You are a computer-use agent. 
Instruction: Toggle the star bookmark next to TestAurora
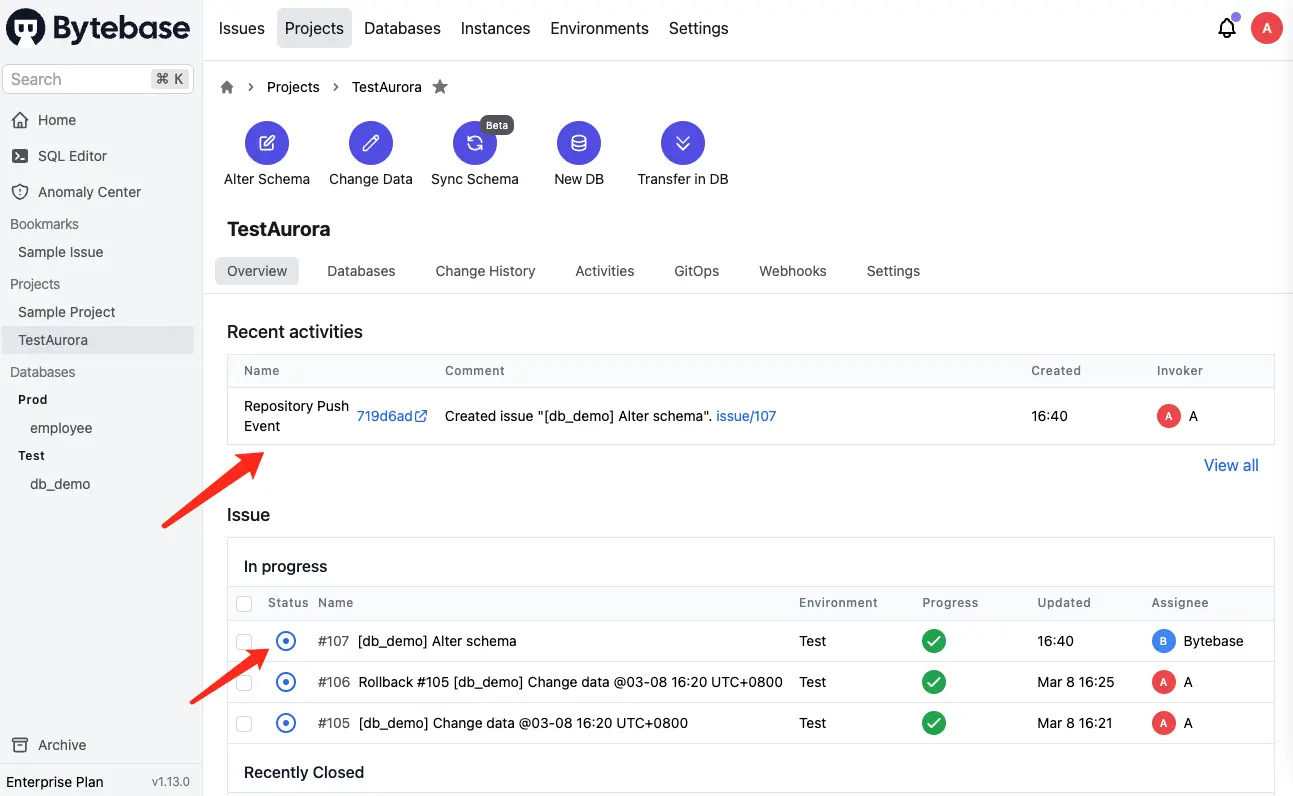coord(440,87)
